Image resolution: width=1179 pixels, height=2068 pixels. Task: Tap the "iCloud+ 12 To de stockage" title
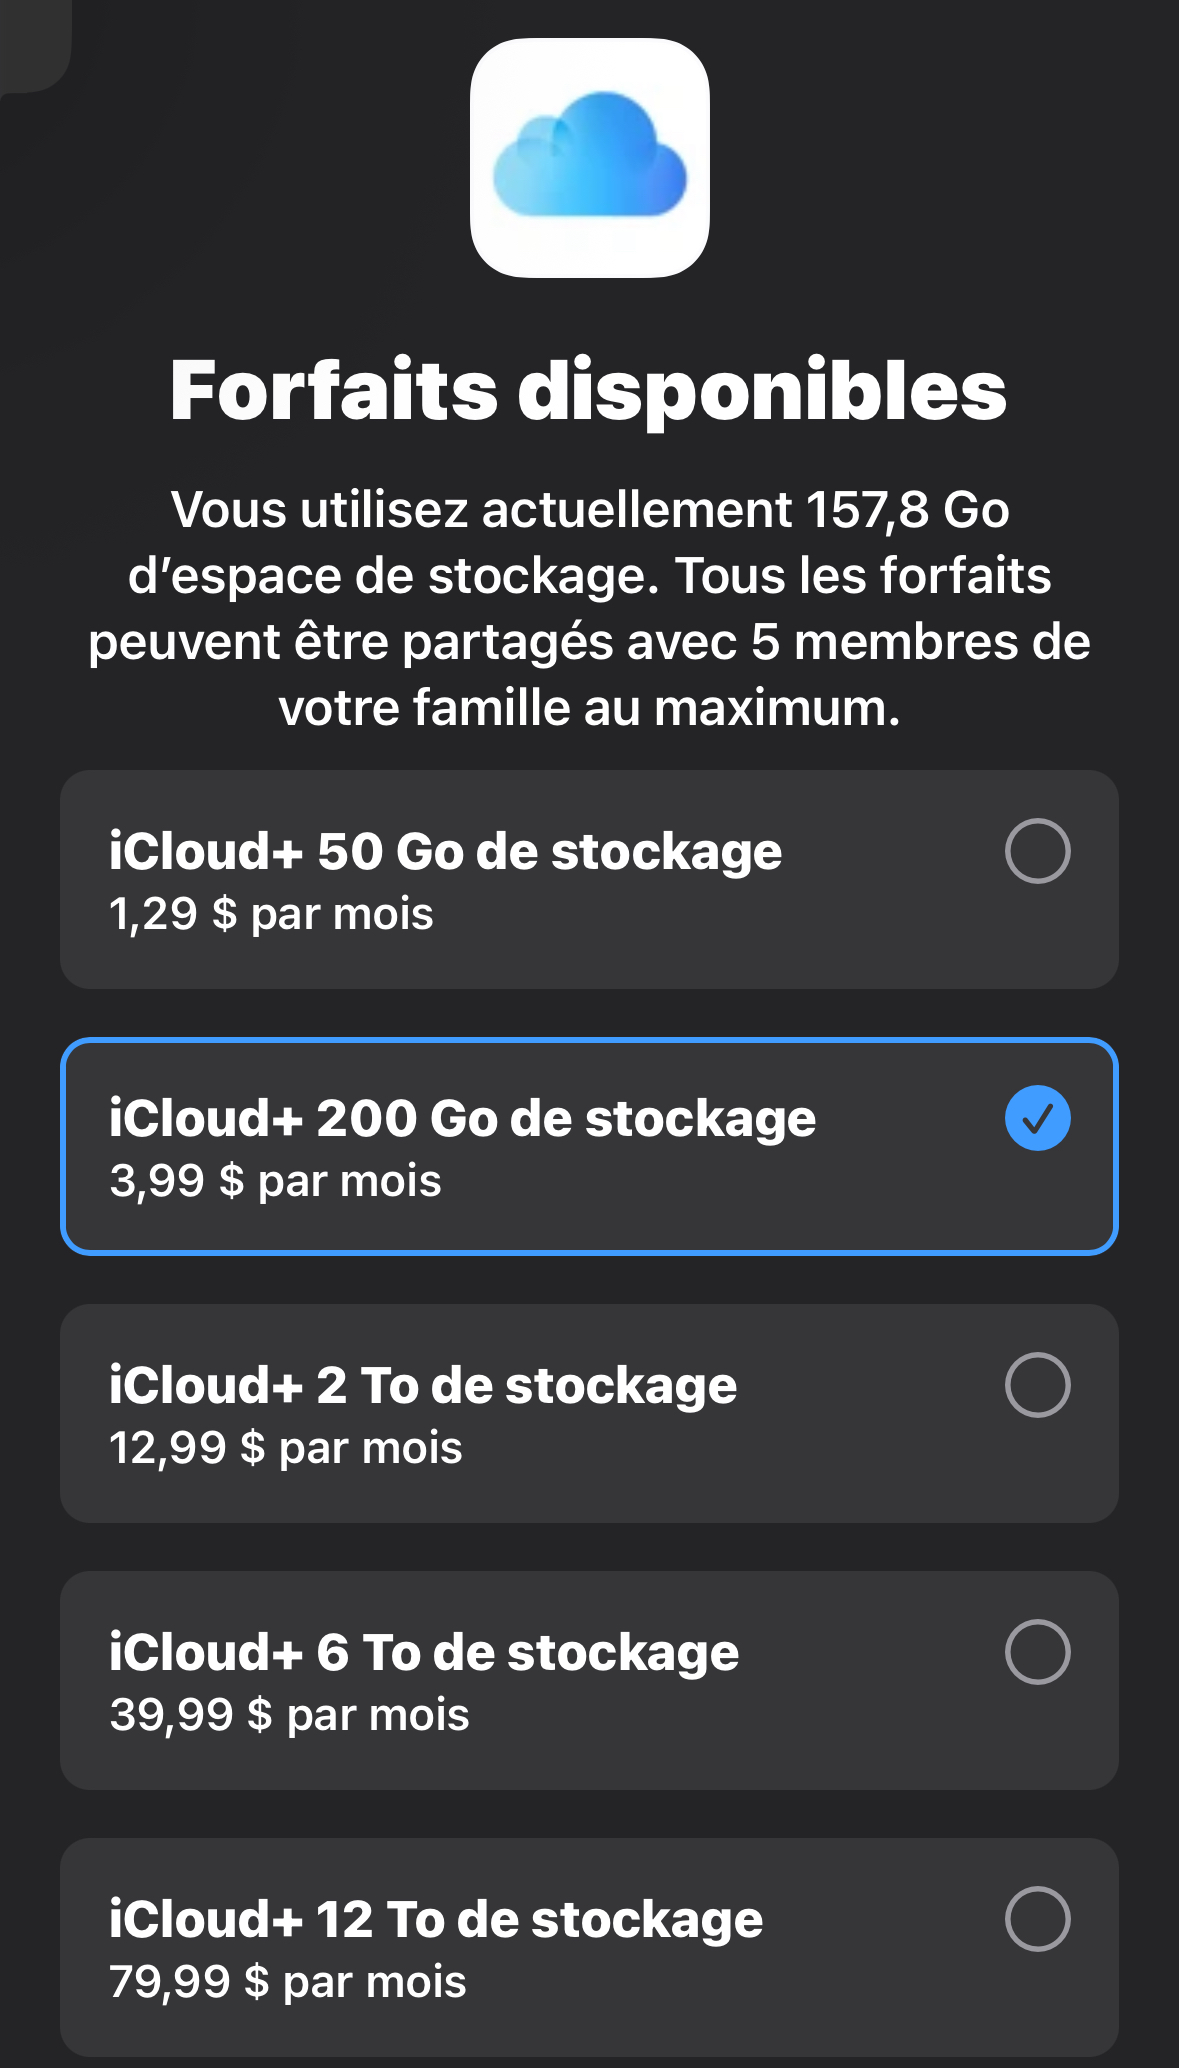[436, 1919]
